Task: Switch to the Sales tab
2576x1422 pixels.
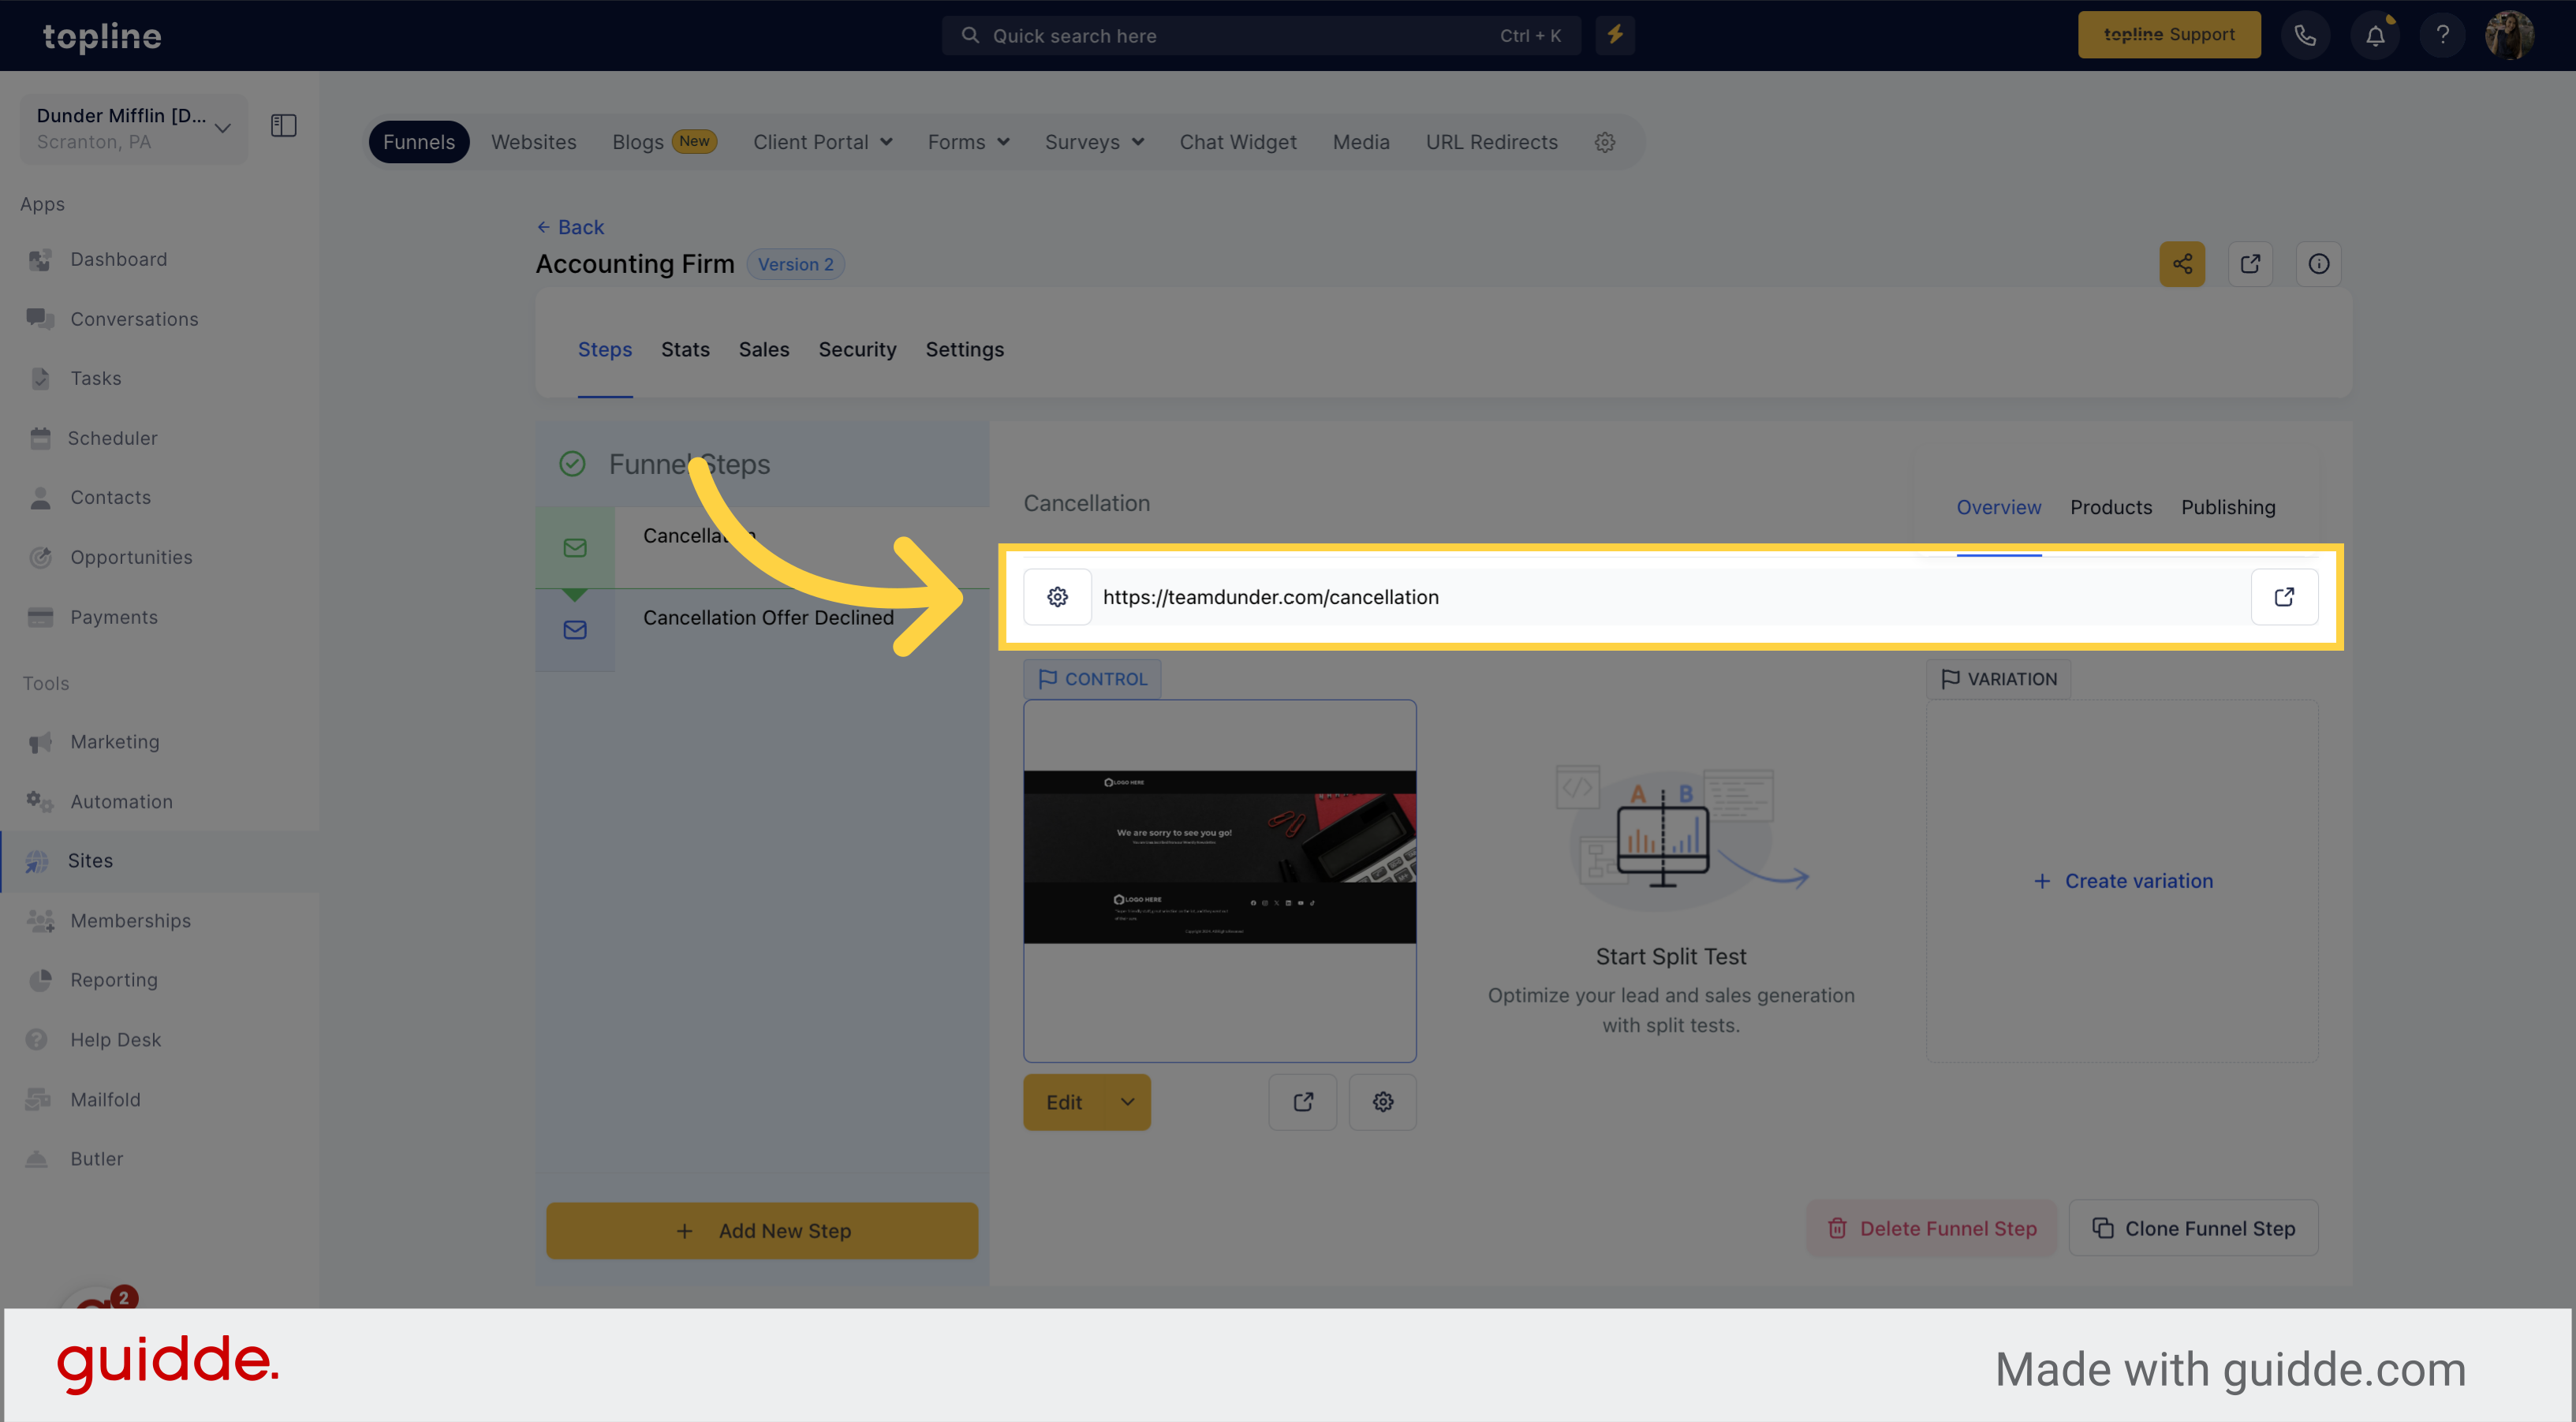Action: [764, 349]
